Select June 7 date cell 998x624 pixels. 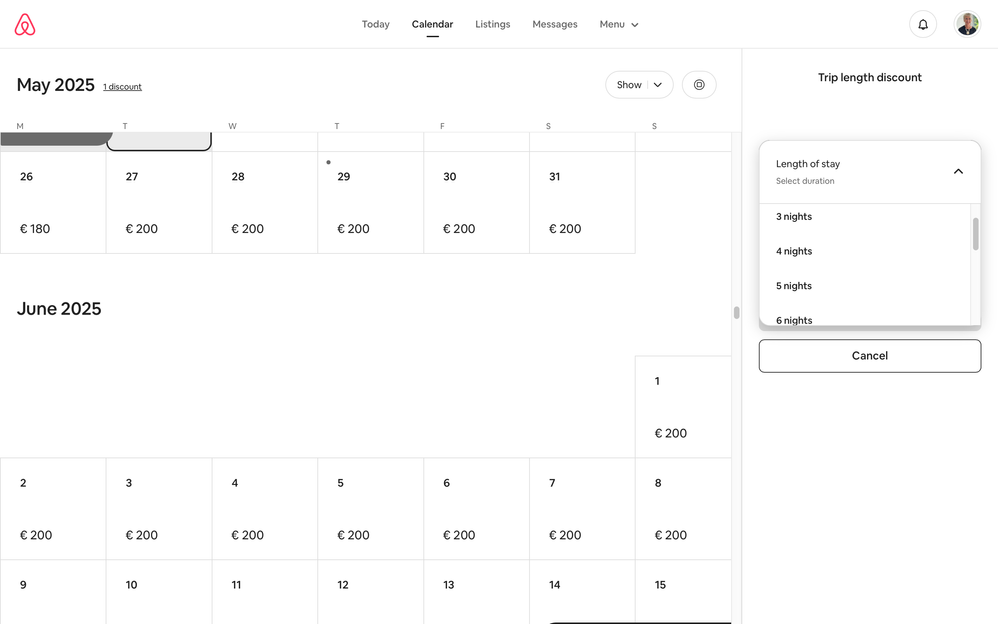click(x=582, y=509)
